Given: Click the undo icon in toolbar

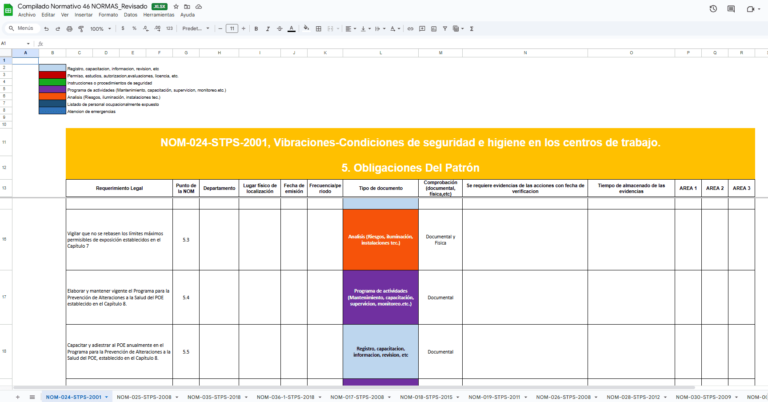Looking at the screenshot, I should click(x=44, y=29).
